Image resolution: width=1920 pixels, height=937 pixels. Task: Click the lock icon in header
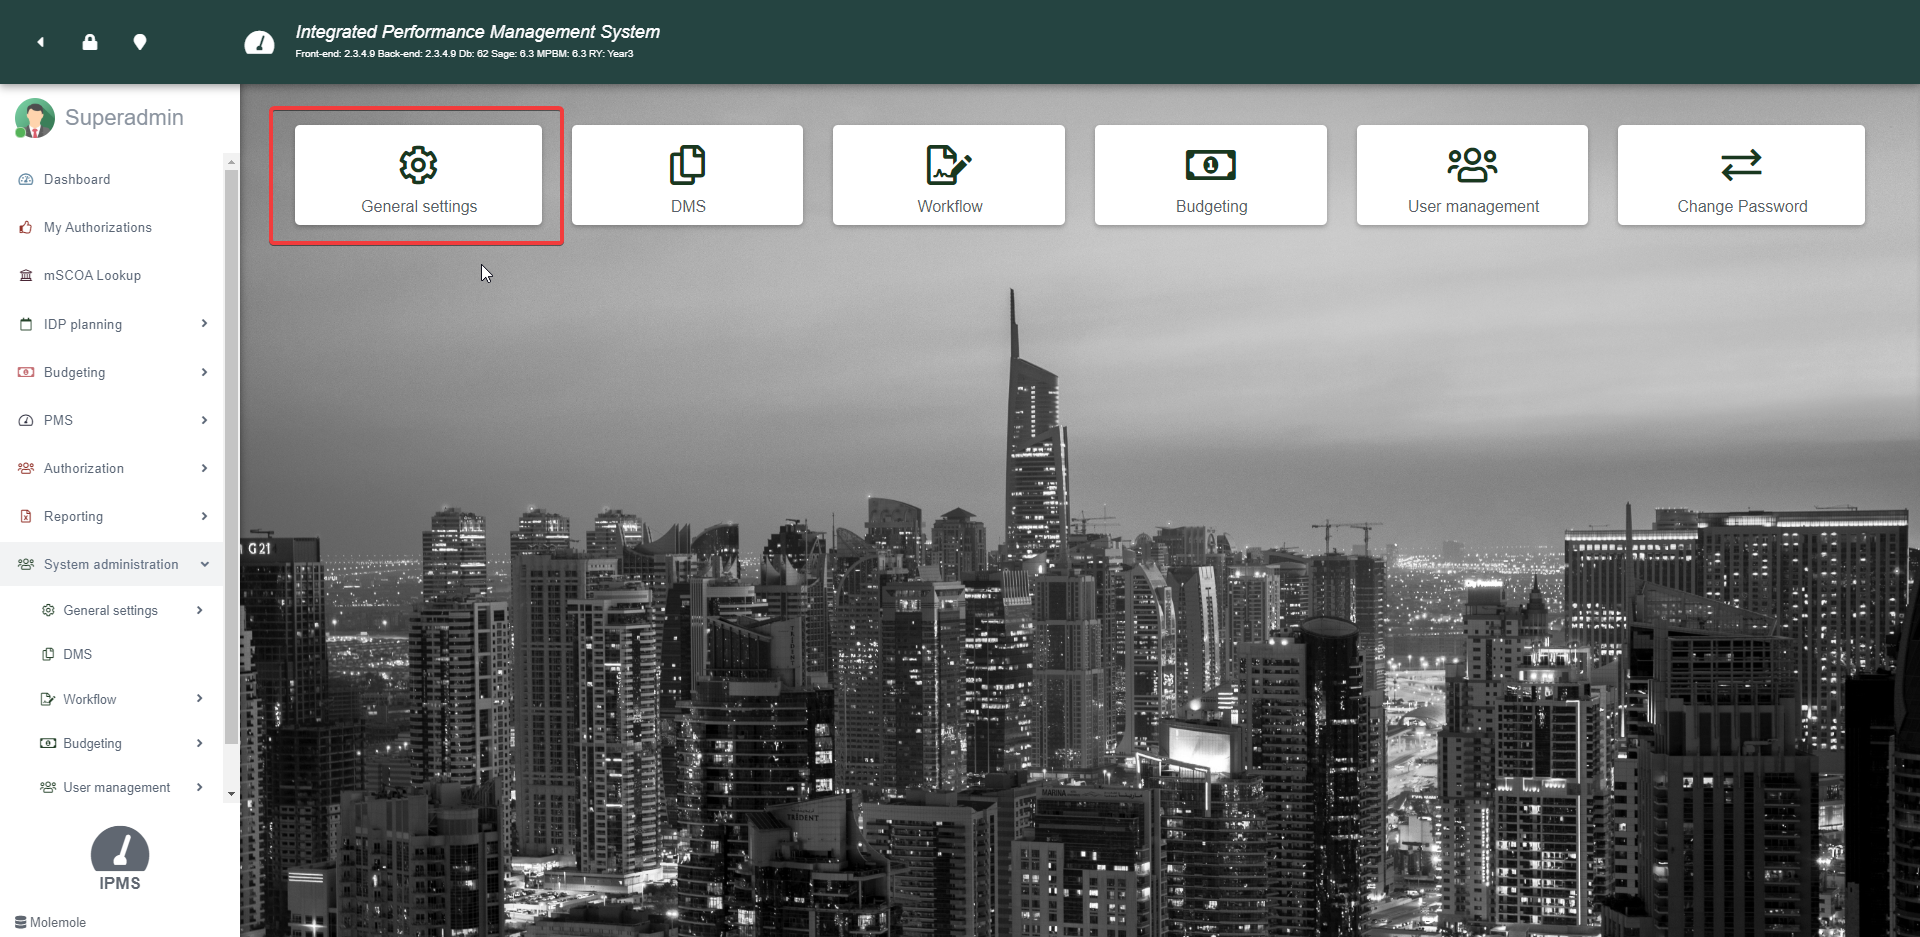[x=90, y=42]
